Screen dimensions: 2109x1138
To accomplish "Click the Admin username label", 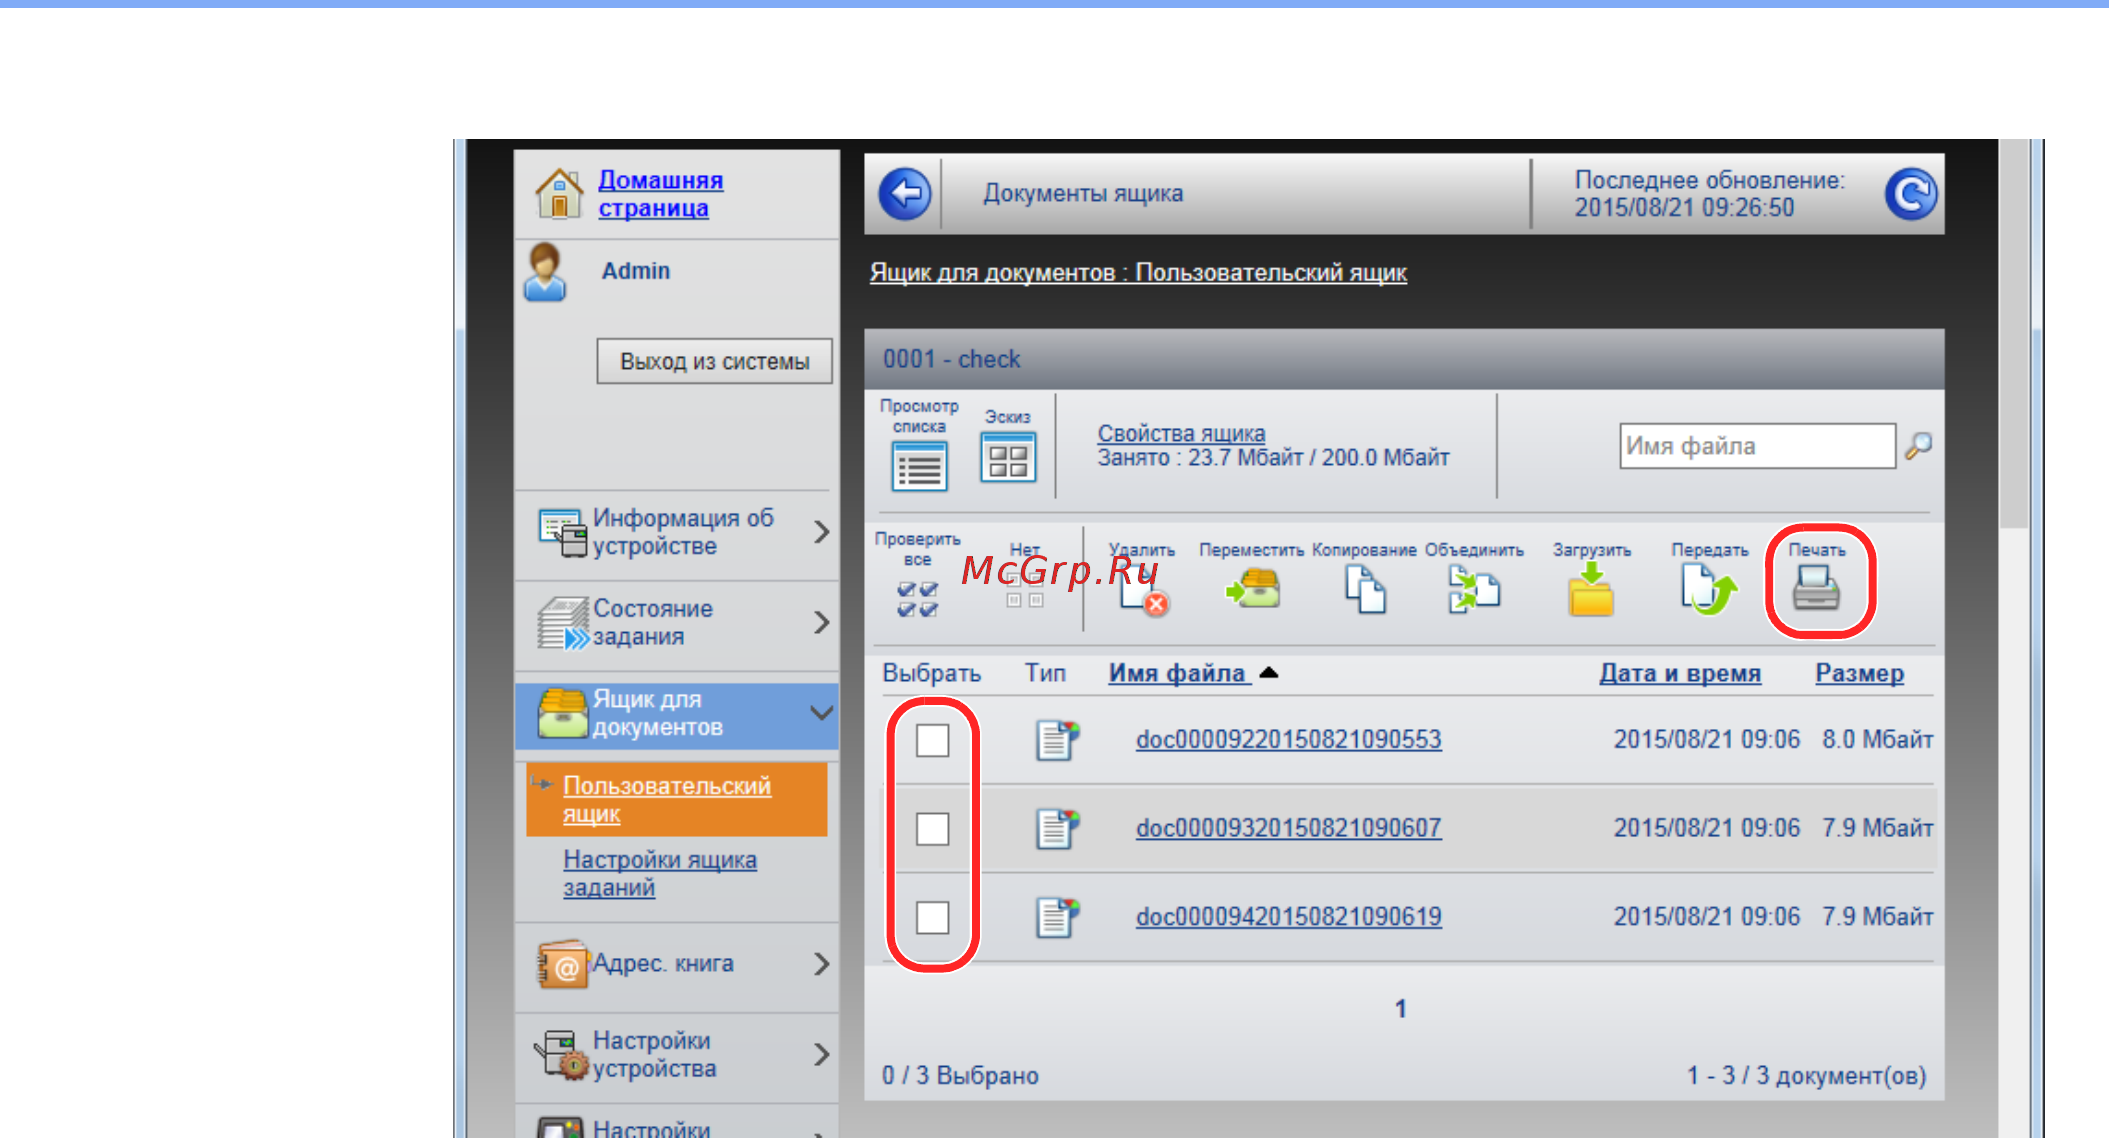I will (x=636, y=271).
